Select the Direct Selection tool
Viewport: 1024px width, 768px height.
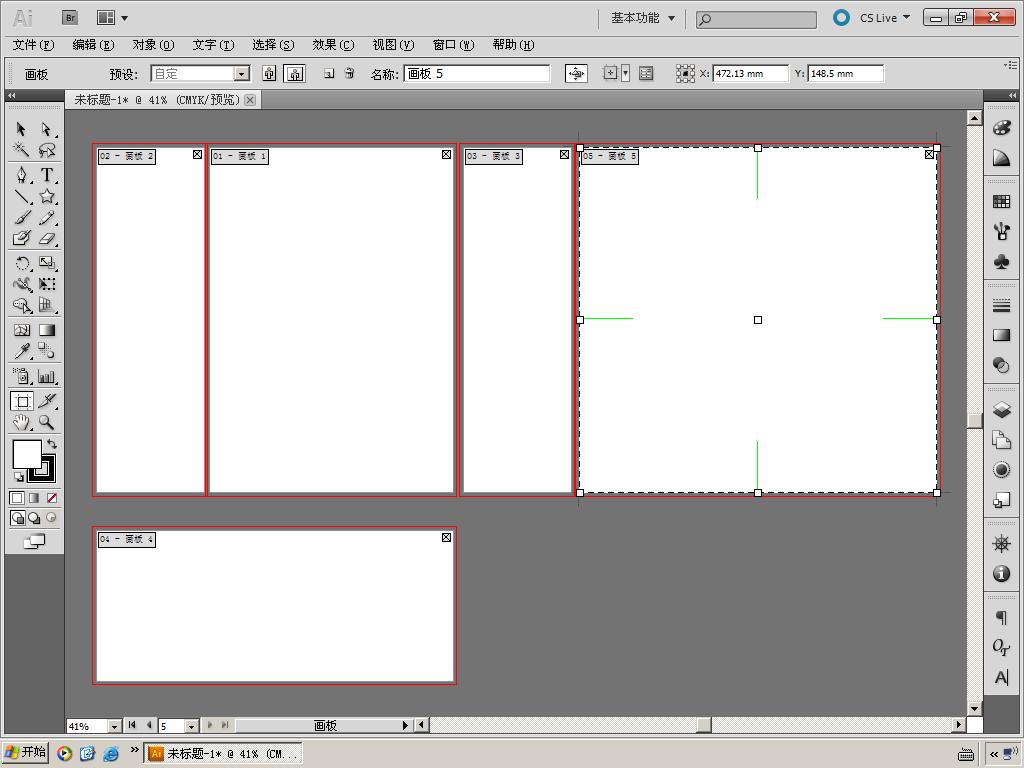[46, 129]
